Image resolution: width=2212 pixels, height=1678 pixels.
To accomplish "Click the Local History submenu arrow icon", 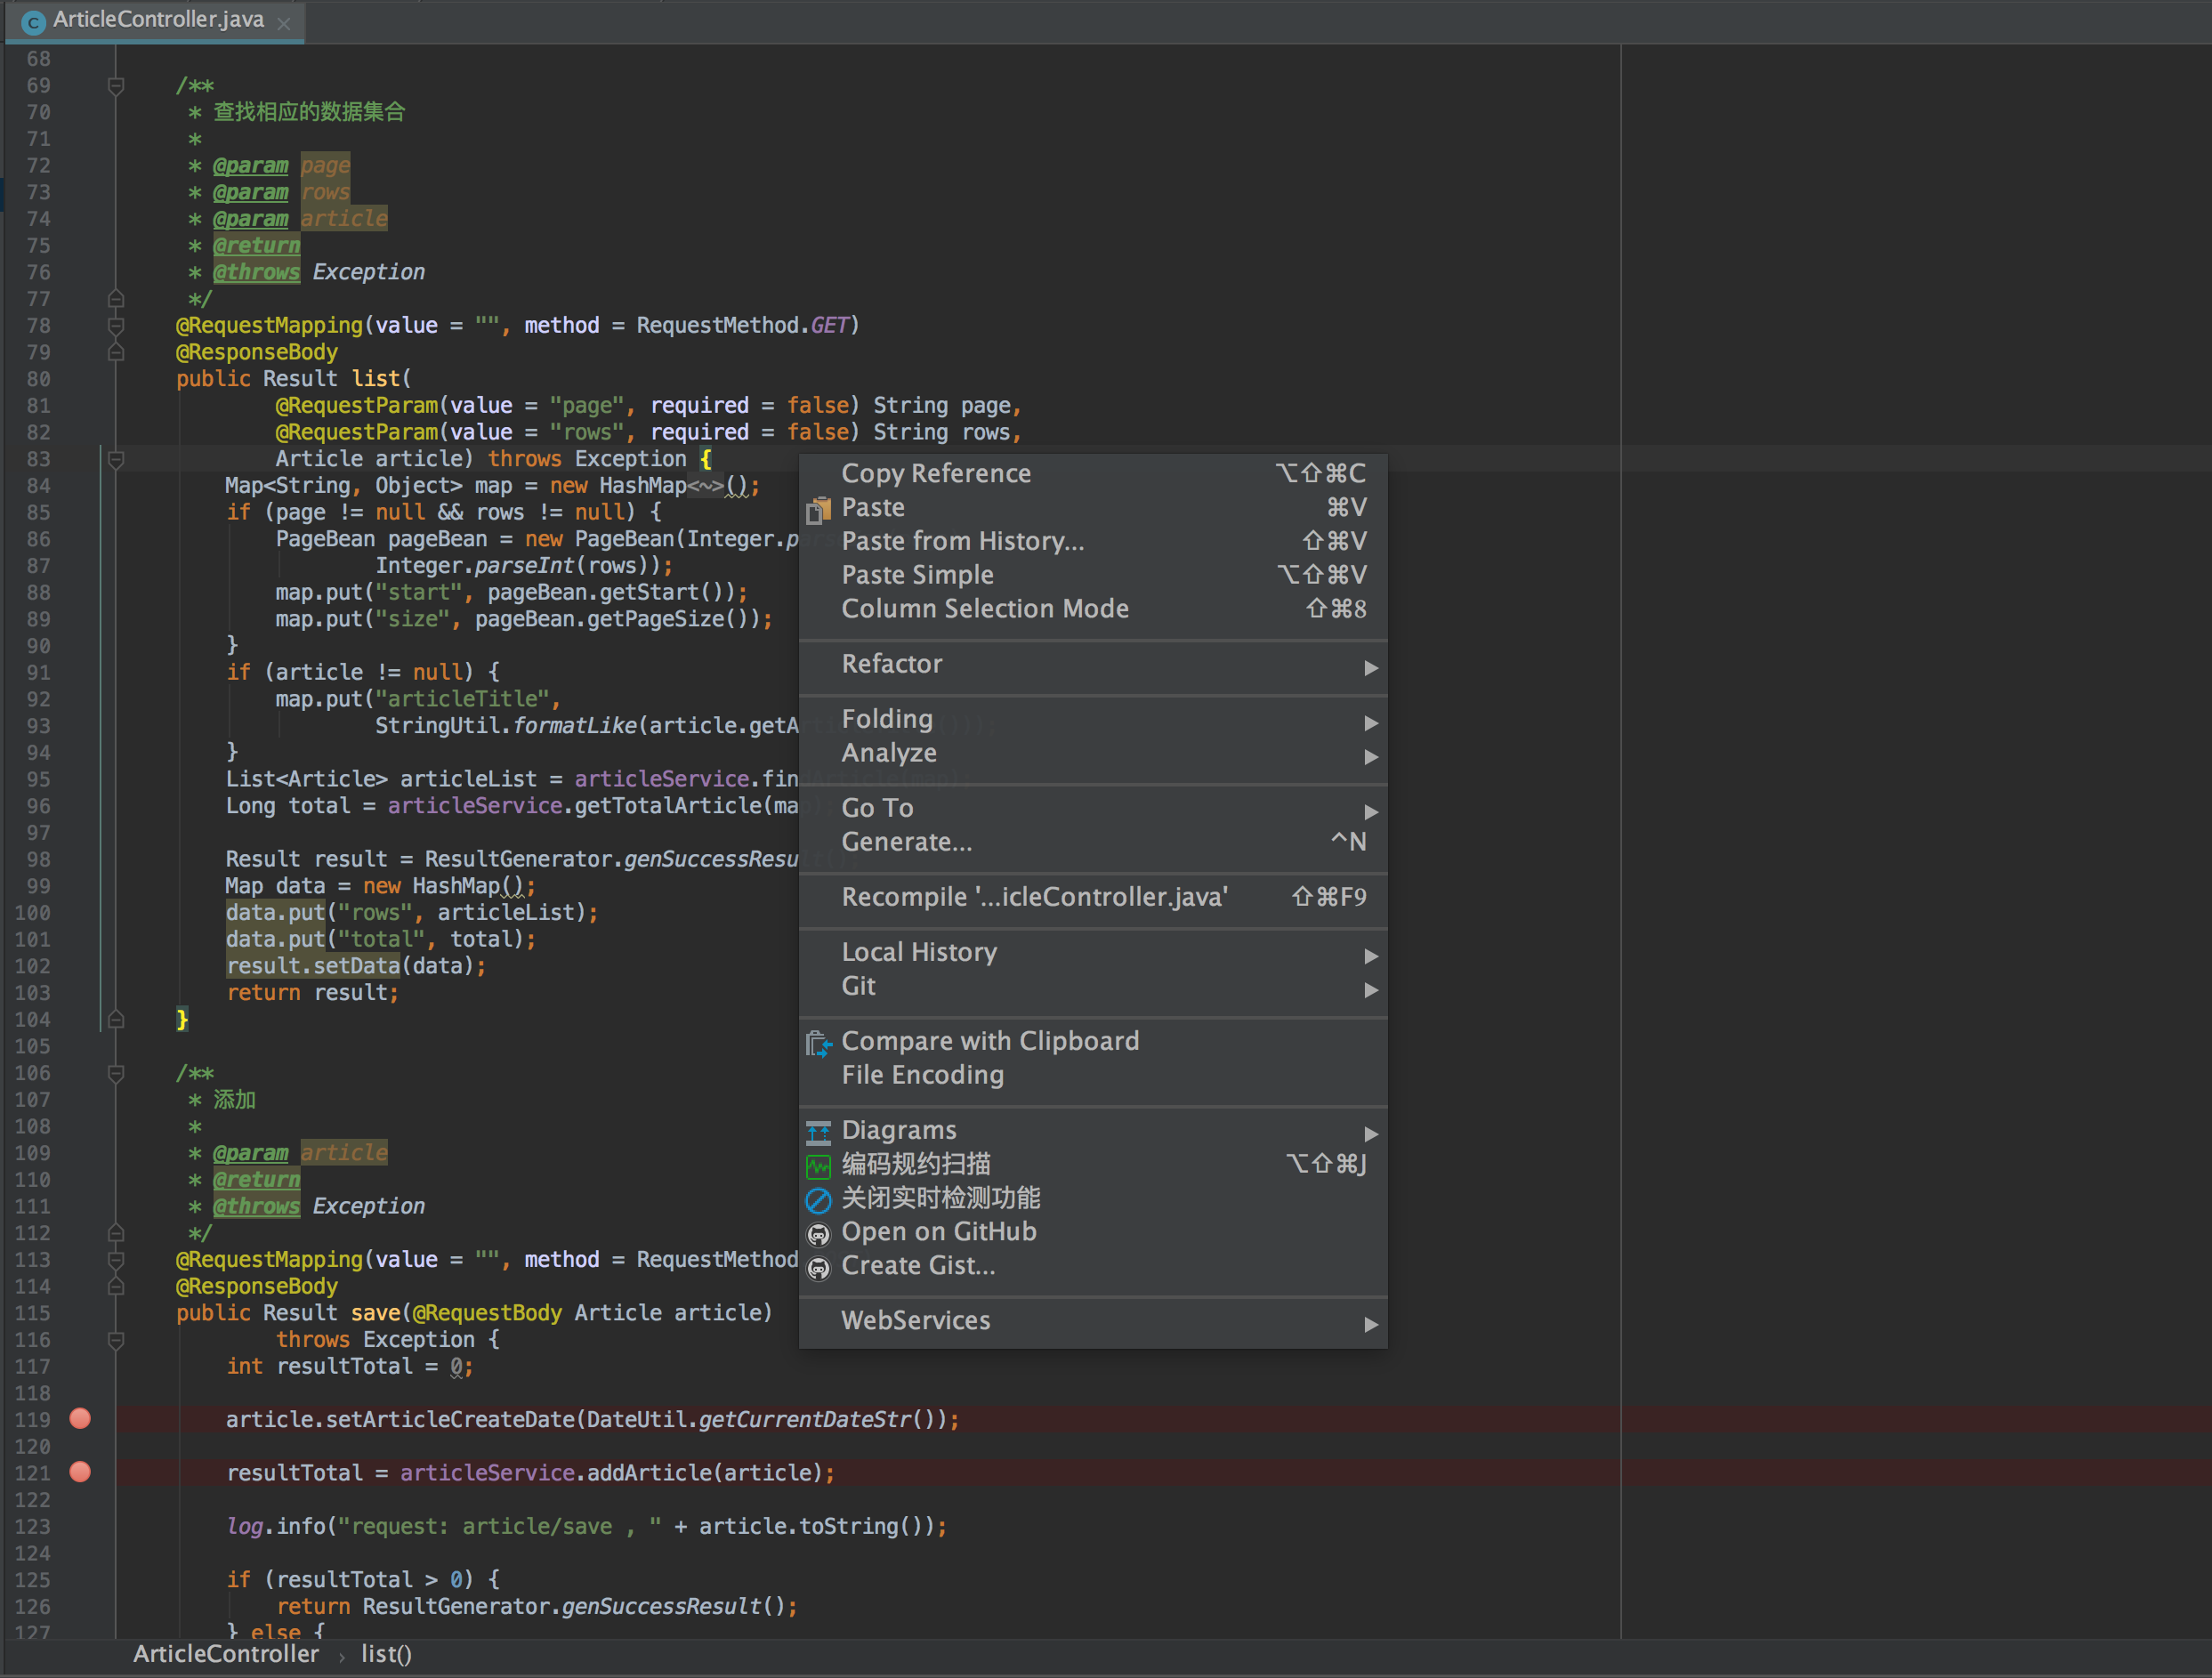I will [1371, 952].
